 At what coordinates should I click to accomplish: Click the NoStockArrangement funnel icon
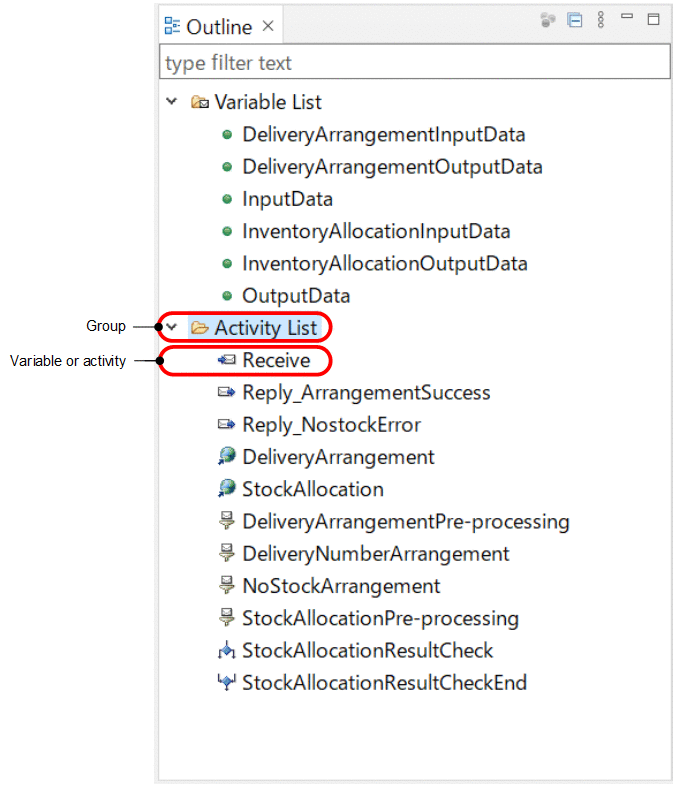[226, 586]
